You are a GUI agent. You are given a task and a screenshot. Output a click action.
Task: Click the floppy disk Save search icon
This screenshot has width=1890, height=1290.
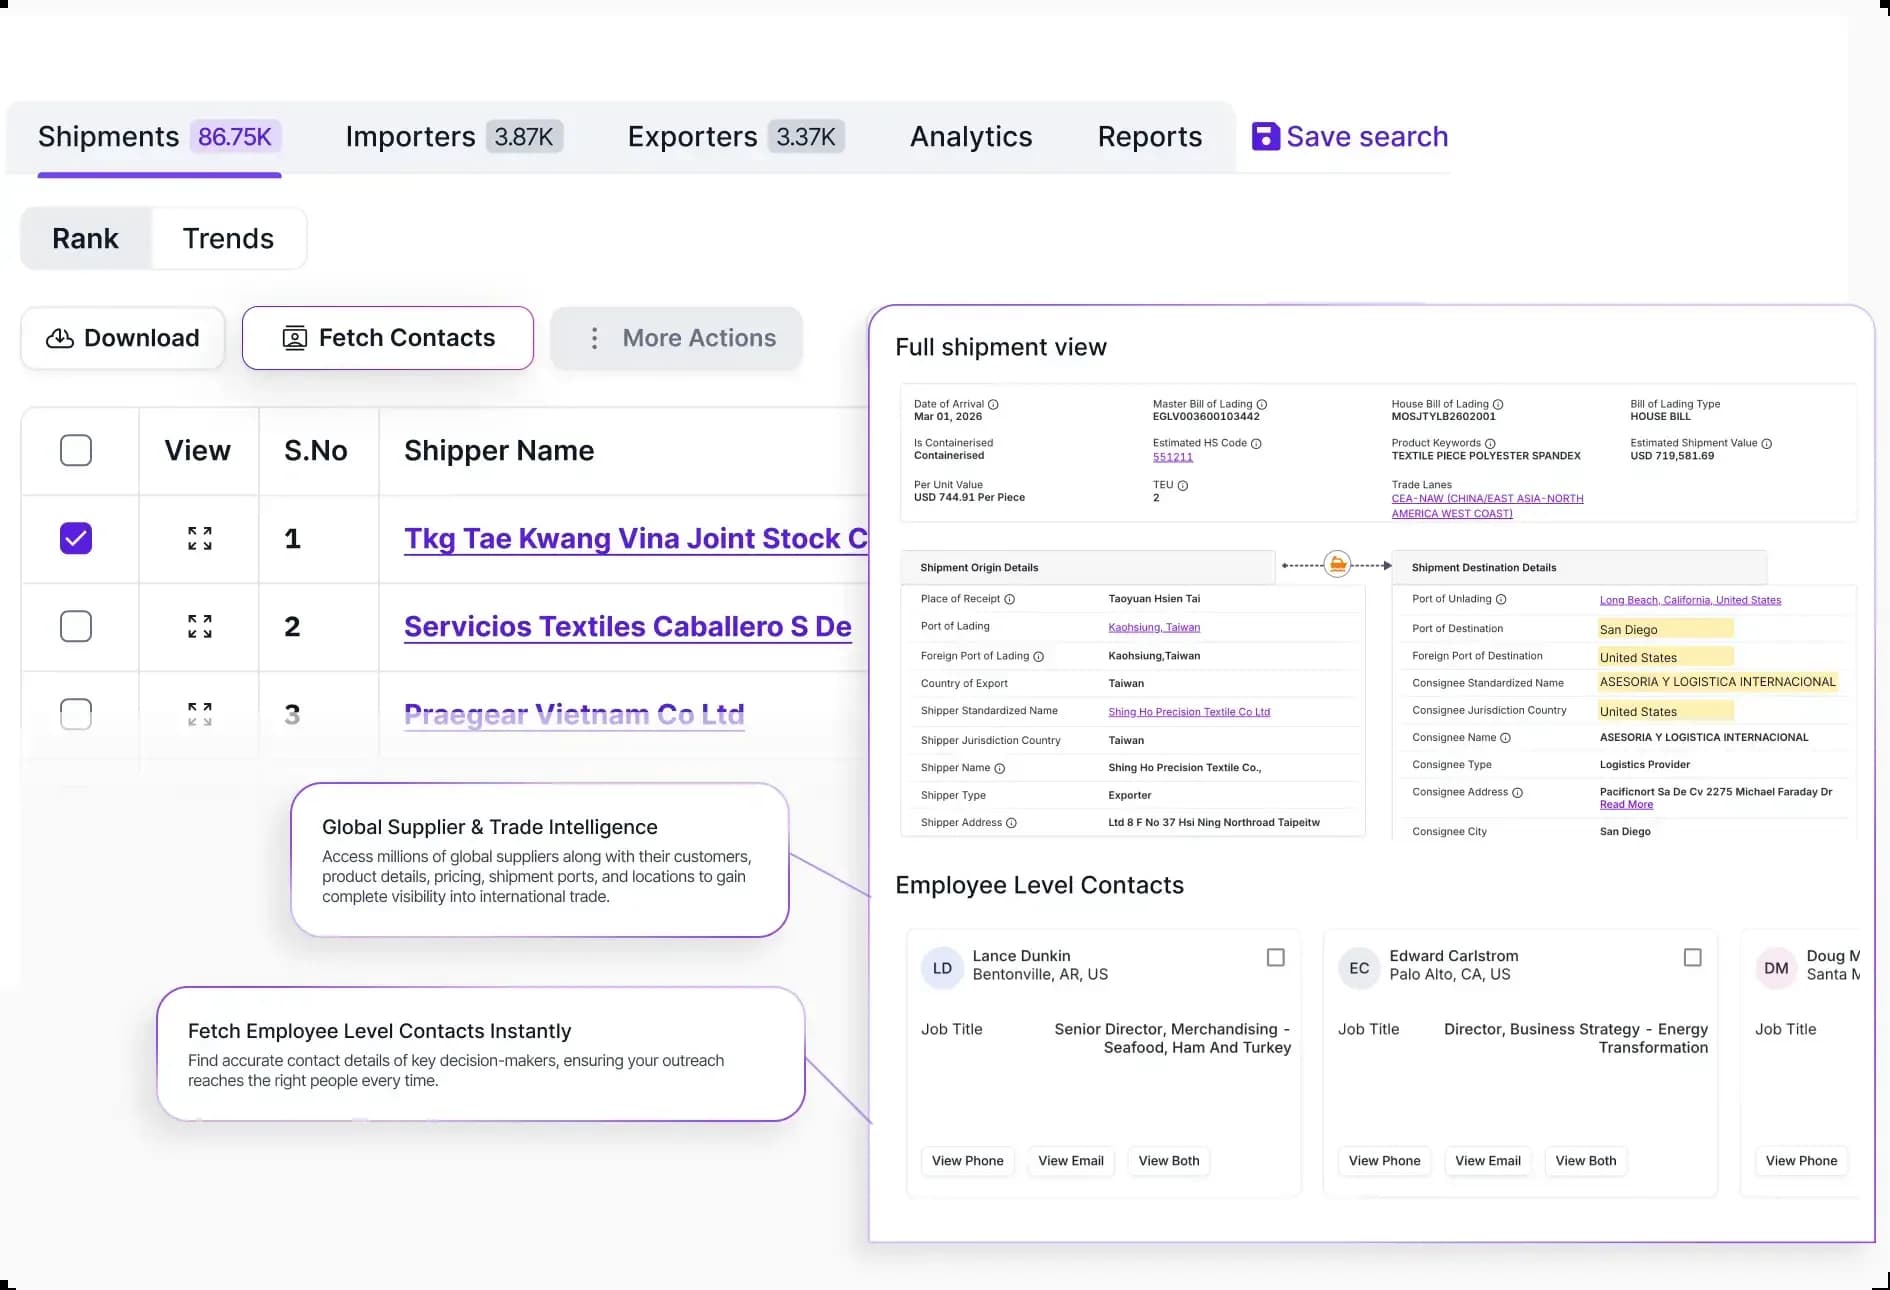[1265, 137]
